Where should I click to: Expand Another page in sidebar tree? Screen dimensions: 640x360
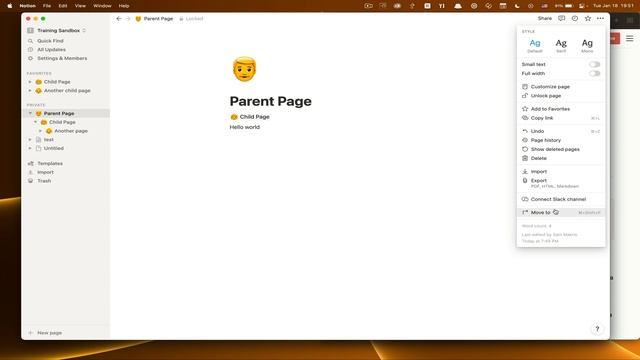coord(40,131)
